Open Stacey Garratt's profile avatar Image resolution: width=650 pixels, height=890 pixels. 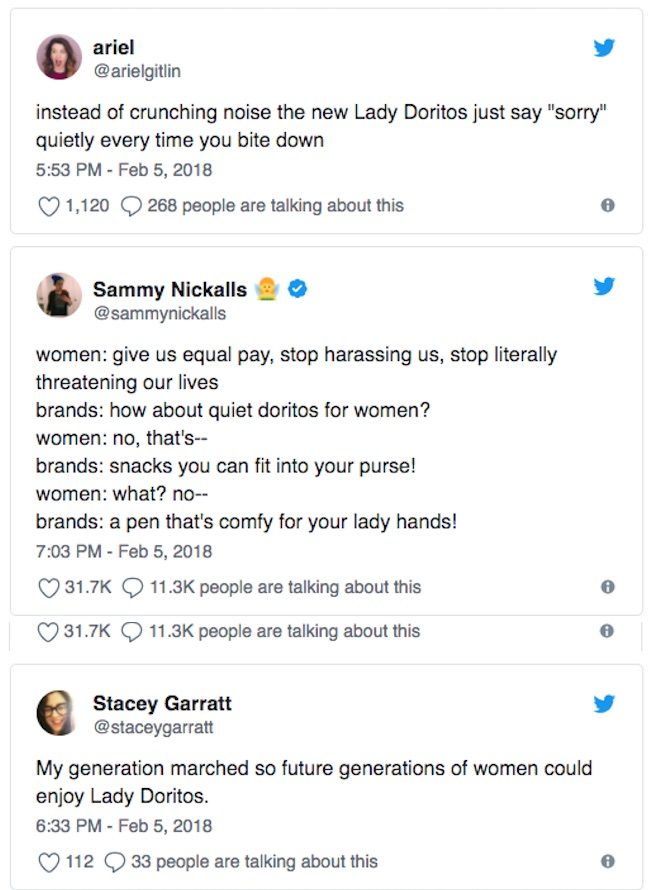point(59,713)
